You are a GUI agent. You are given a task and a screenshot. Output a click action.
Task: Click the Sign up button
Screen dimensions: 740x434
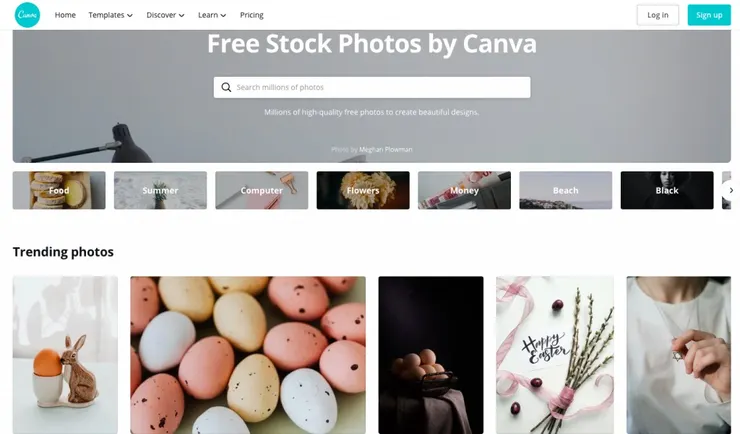709,15
